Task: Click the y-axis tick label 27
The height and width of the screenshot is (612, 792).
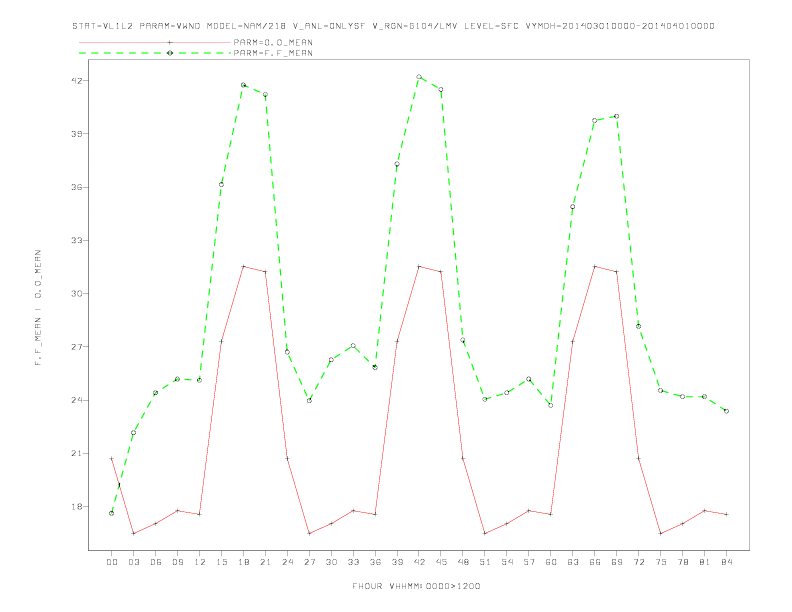Action: [x=77, y=347]
